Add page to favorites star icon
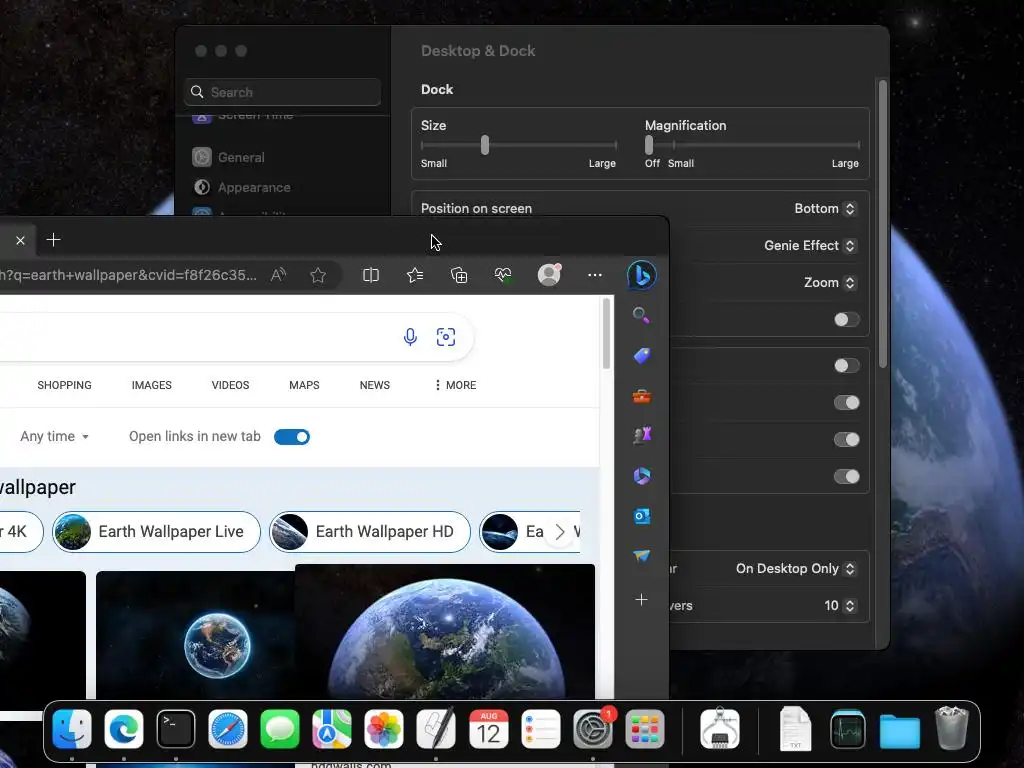Screen dimensions: 1024x768 [x=318, y=275]
